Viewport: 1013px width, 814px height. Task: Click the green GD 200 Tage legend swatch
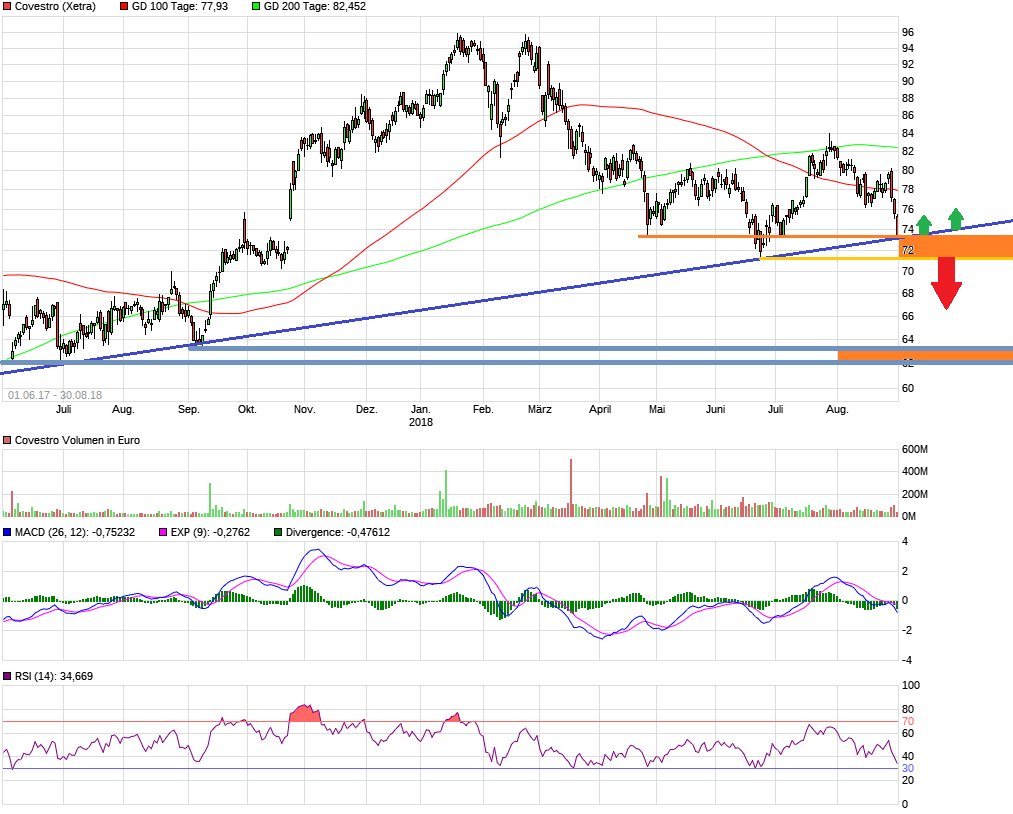256,6
